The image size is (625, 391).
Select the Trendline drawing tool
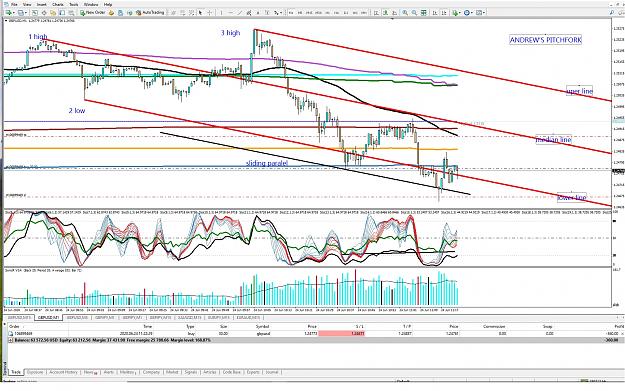point(240,13)
